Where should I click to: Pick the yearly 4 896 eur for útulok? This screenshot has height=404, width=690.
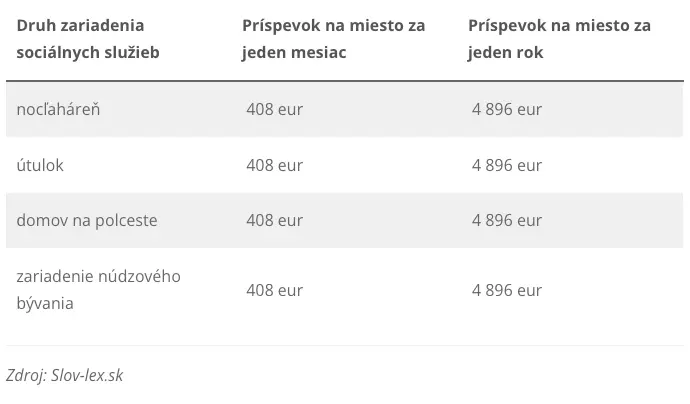click(x=507, y=165)
